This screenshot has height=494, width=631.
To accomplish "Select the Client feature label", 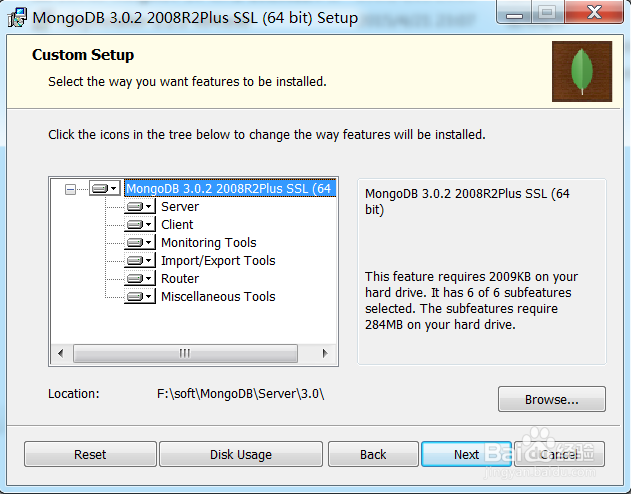I will click(x=177, y=224).
